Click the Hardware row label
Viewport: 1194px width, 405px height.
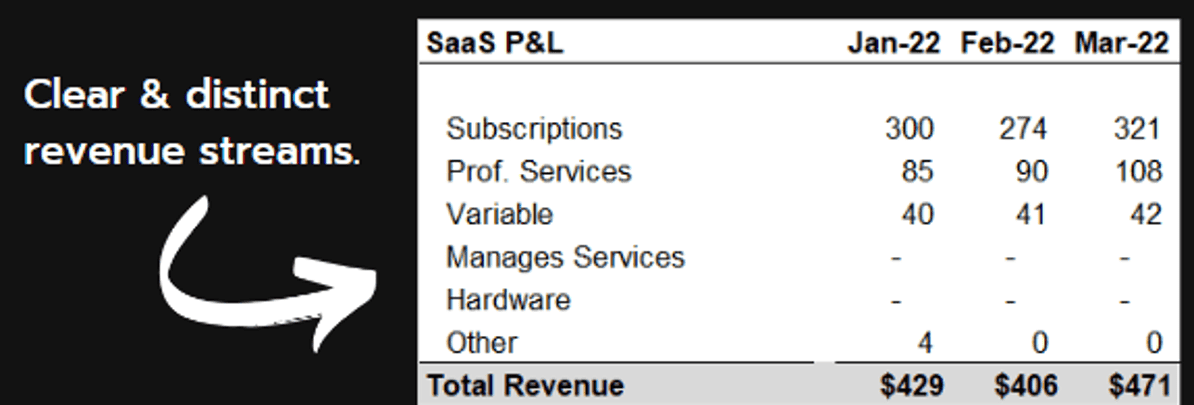pyautogui.click(x=508, y=299)
